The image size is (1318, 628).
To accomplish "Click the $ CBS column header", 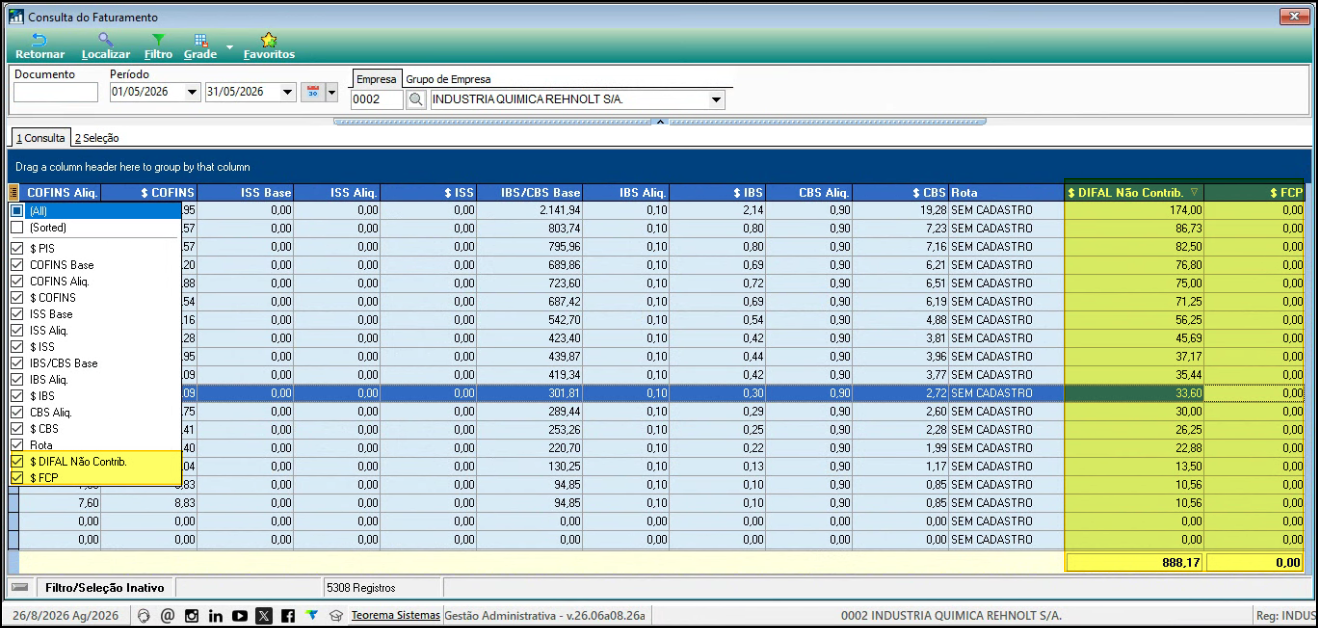I will click(x=900, y=192).
